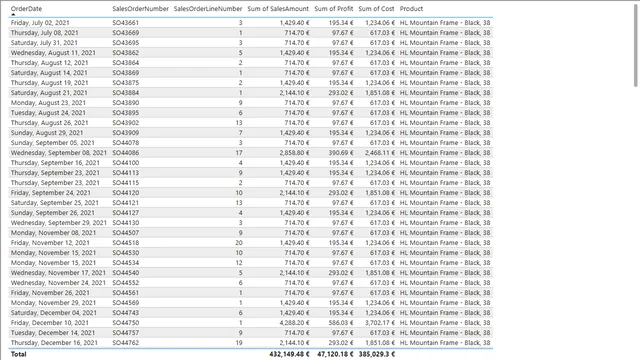
Task: Select order number SO43669
Action: pyautogui.click(x=126, y=33)
